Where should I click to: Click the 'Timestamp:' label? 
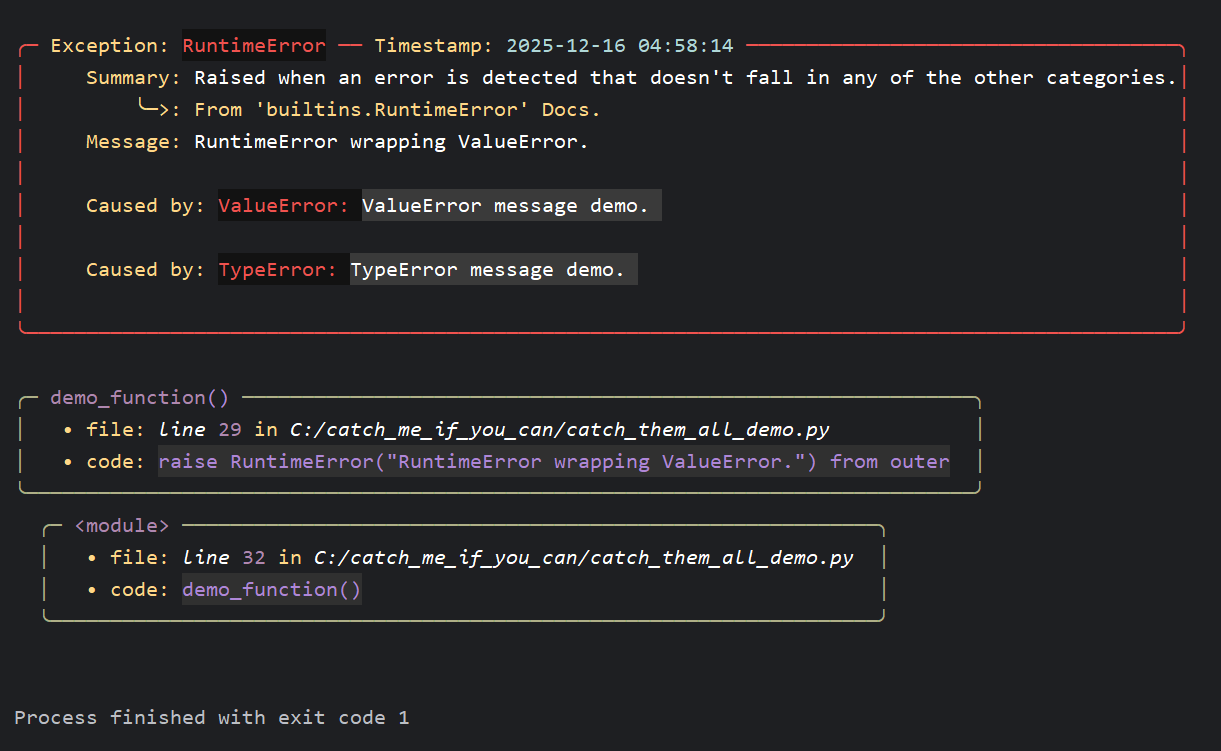click(x=434, y=46)
